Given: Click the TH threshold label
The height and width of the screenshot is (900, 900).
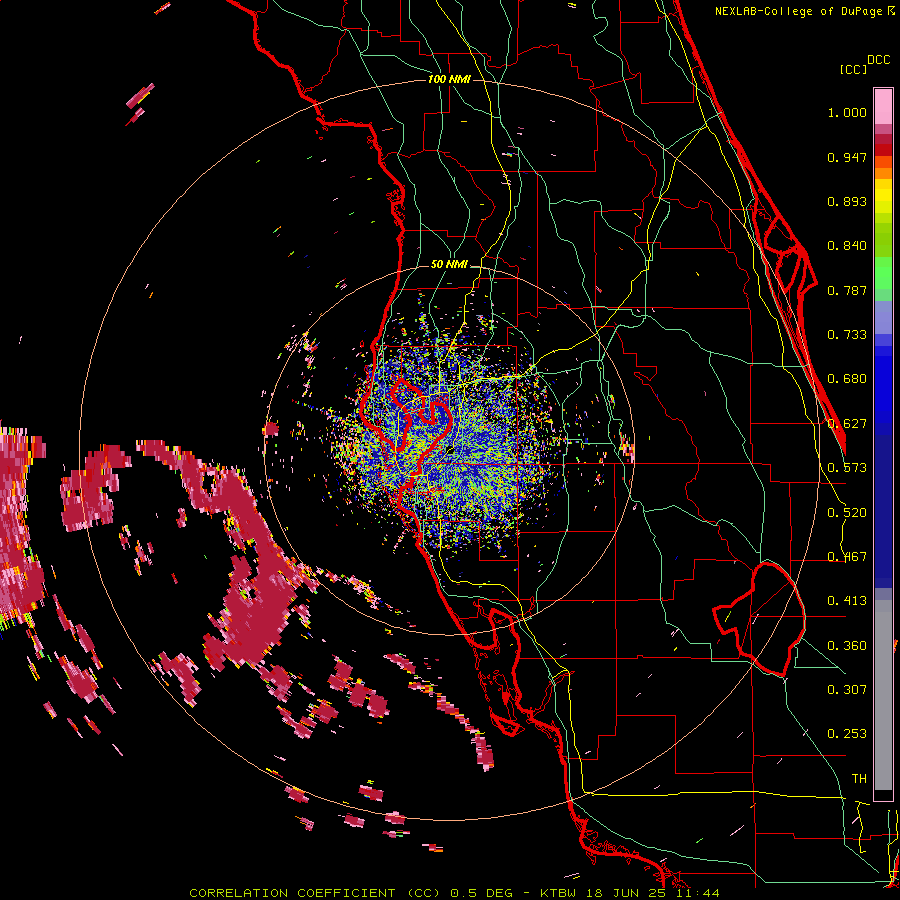Looking at the screenshot, I should (x=859, y=779).
